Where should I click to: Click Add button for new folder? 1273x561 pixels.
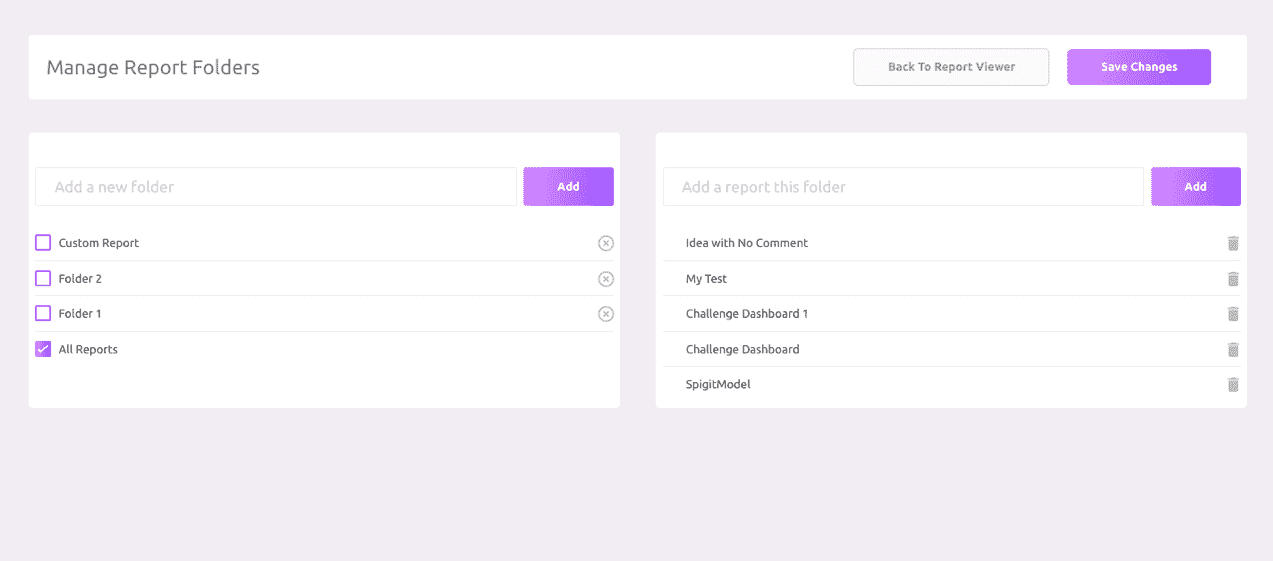[568, 187]
